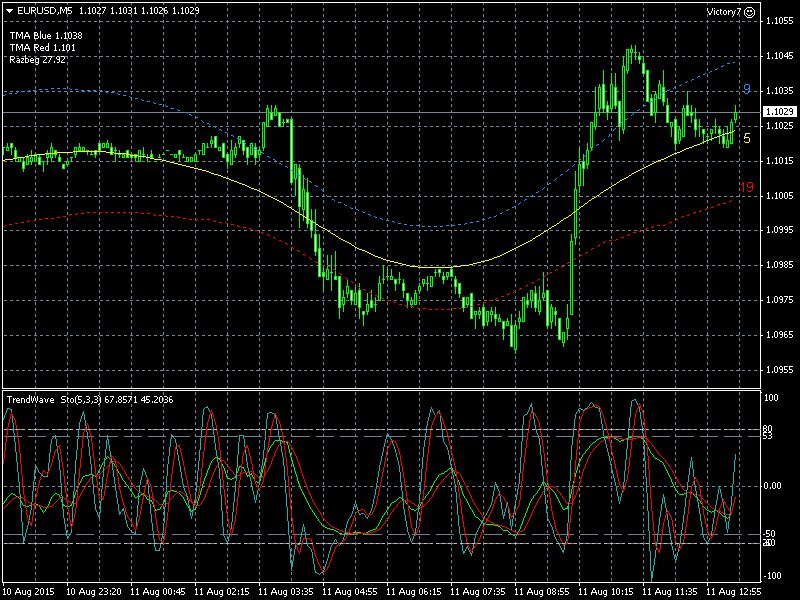Viewport: 800px width, 600px height.
Task: Click the 'Razbeg 27.92' label
Action: (x=37, y=60)
